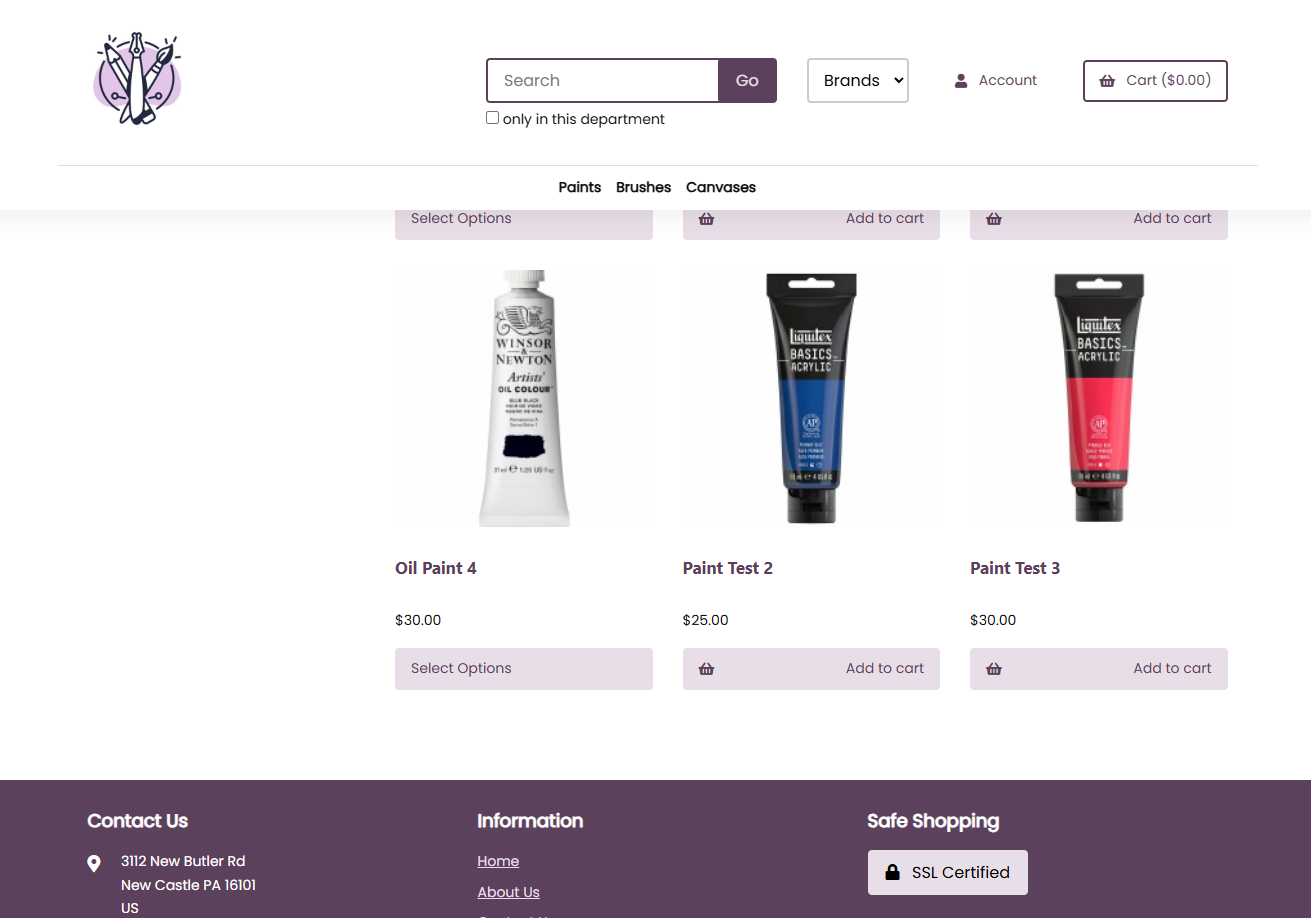Follow the About Us footer link
Image resolution: width=1311 pixels, height=918 pixels.
tap(508, 892)
